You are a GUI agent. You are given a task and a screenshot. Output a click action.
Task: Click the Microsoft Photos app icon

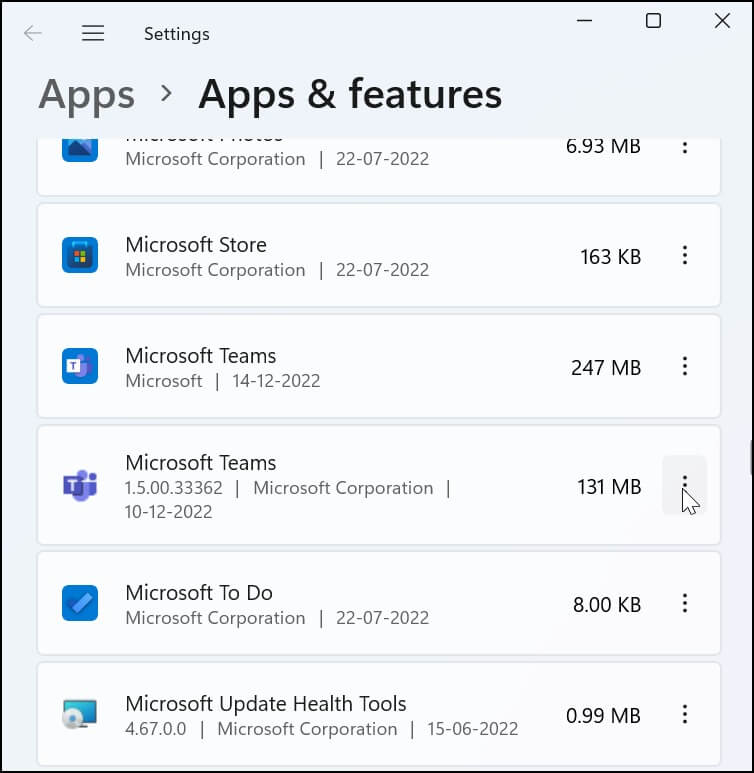click(80, 150)
